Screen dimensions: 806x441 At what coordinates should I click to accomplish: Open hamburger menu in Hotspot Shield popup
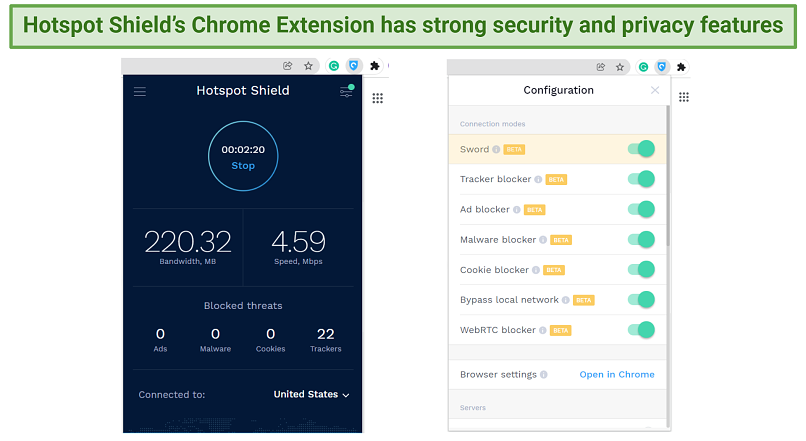click(x=140, y=91)
